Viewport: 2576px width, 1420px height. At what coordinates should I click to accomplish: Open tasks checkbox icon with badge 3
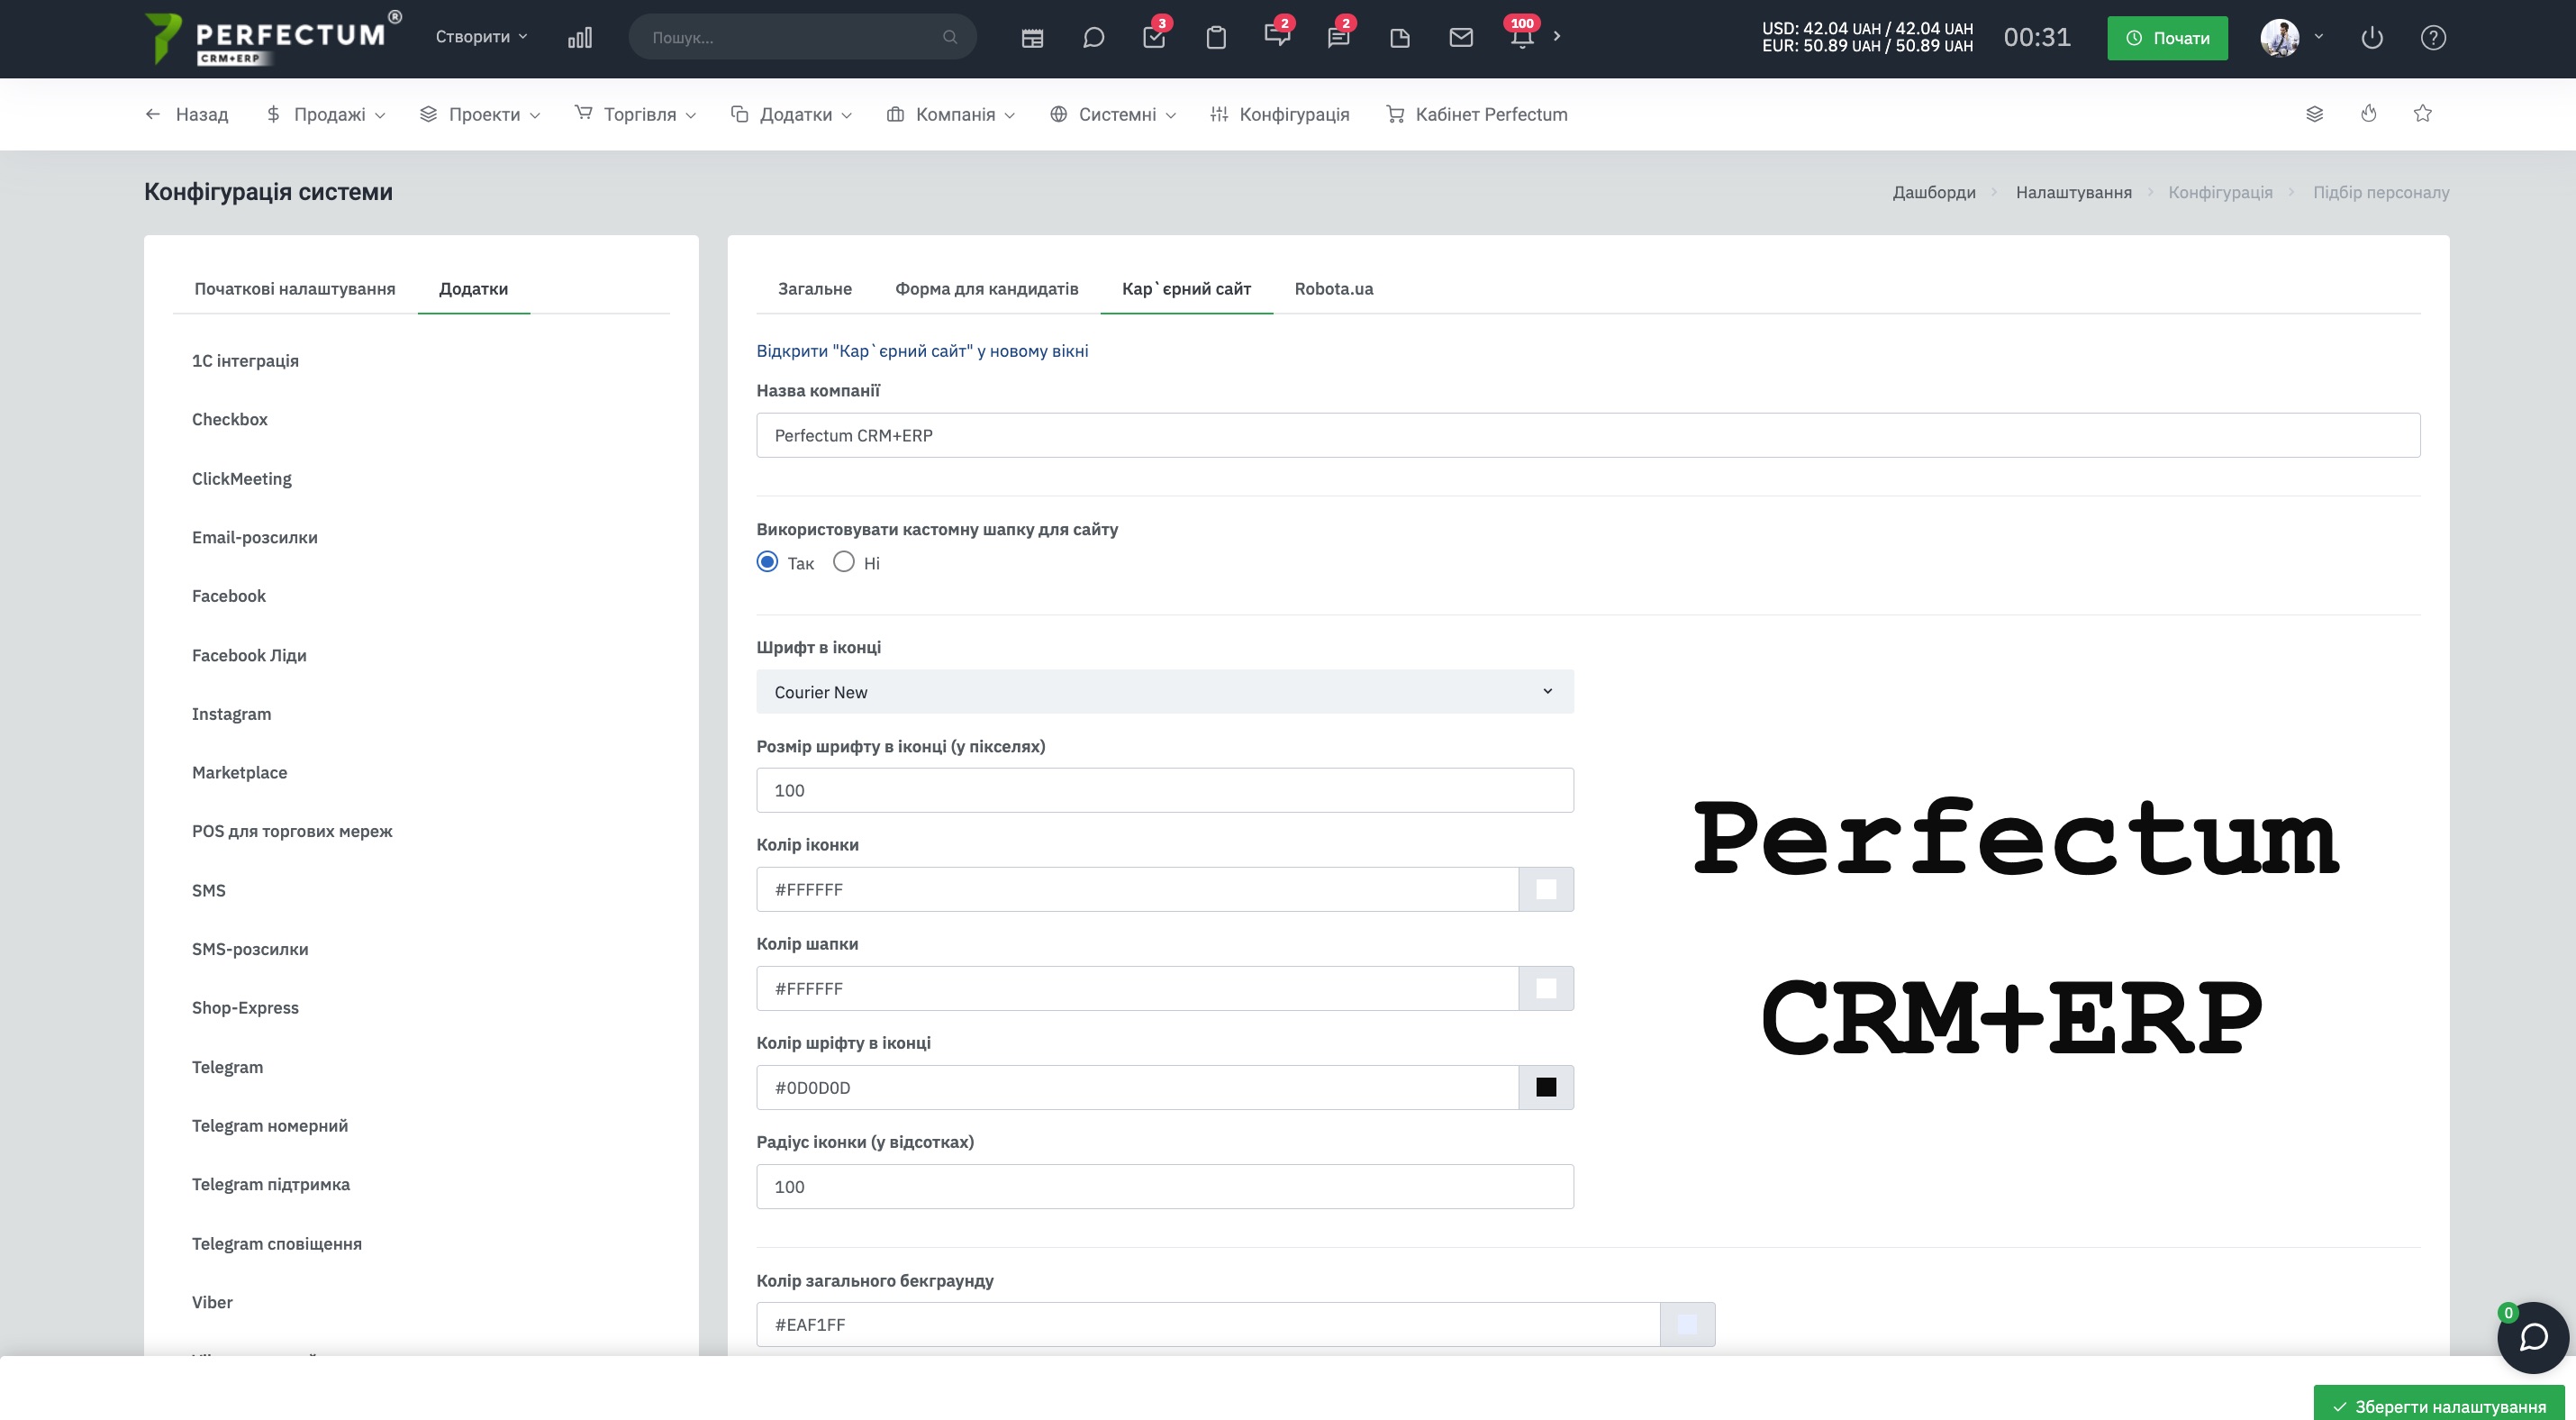(x=1155, y=37)
